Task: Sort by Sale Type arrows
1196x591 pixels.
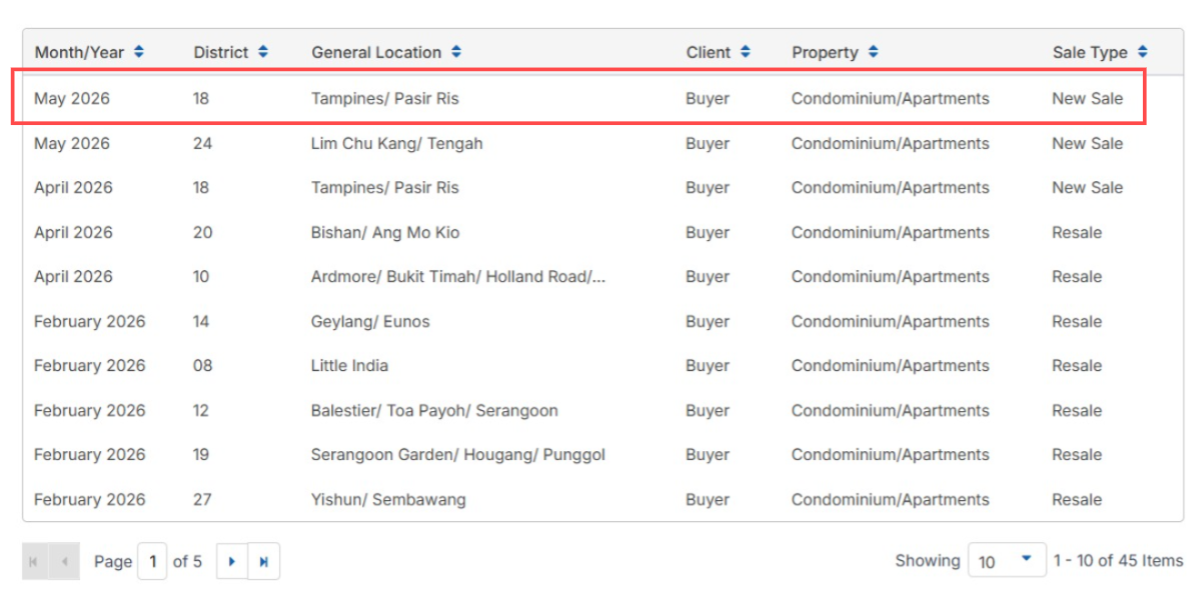Action: point(1142,52)
